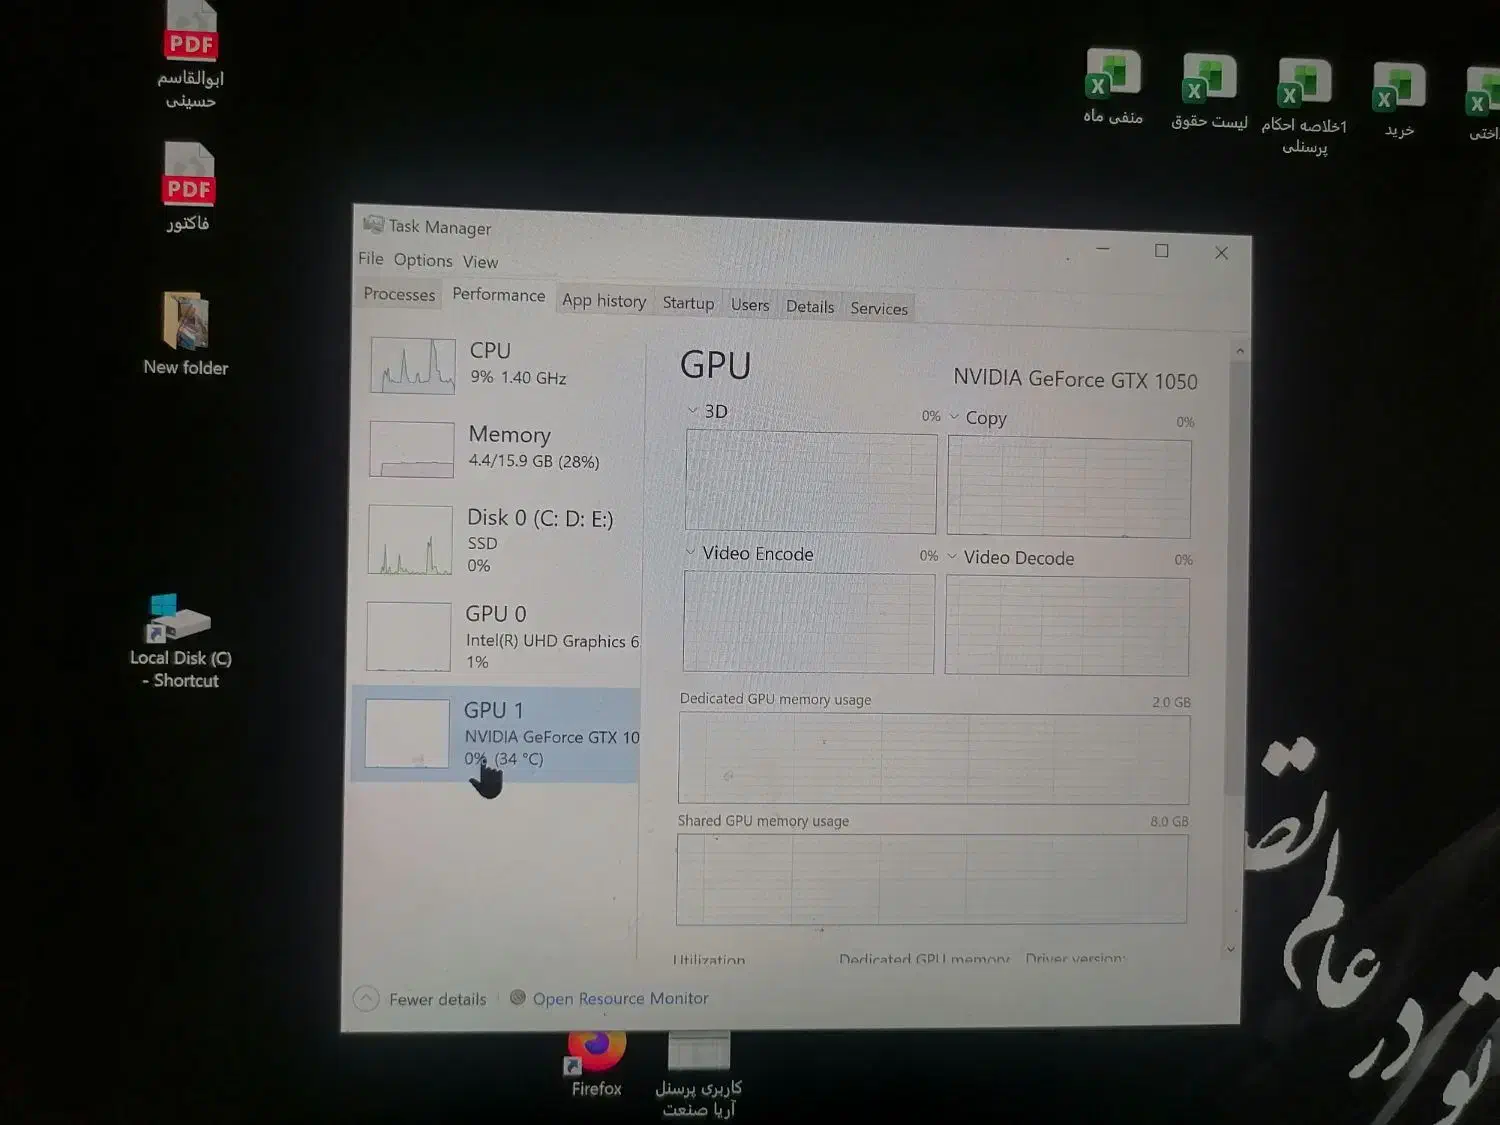
Task: Open the Local Disk (C) shortcut
Action: (178, 620)
